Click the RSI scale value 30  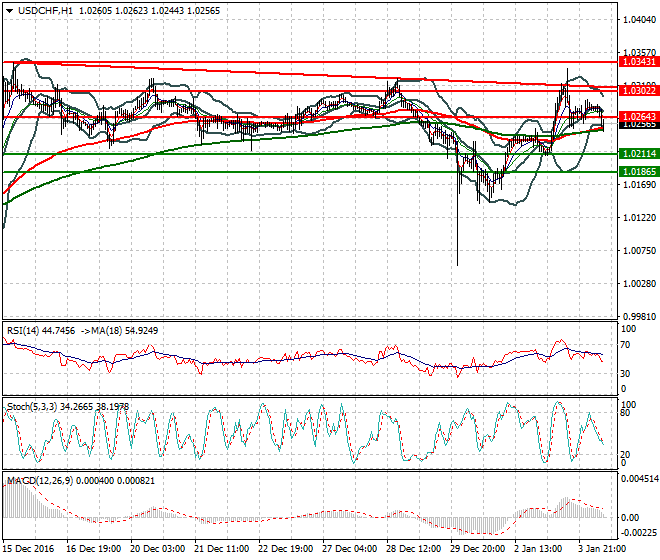tap(625, 373)
